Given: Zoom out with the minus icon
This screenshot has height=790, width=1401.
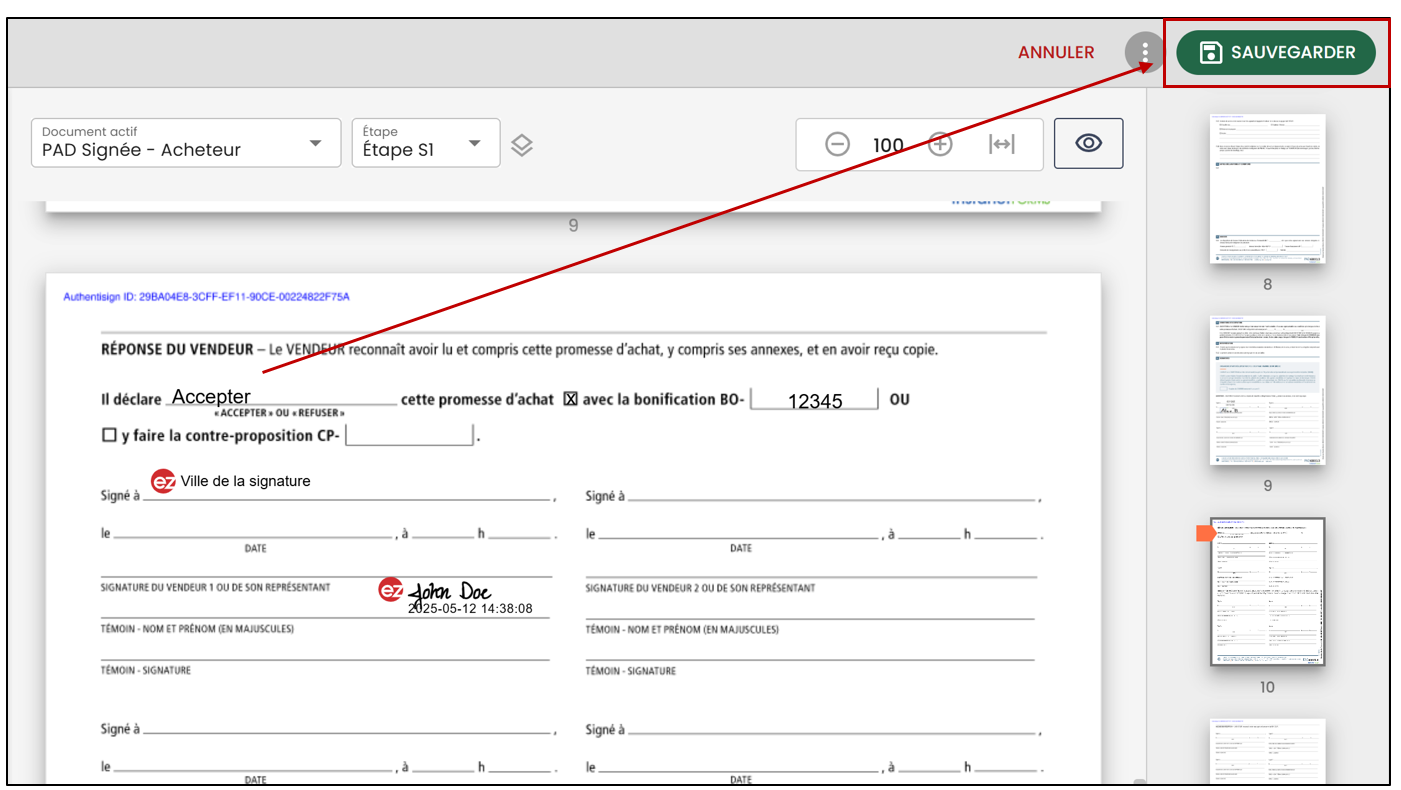Looking at the screenshot, I should (837, 144).
